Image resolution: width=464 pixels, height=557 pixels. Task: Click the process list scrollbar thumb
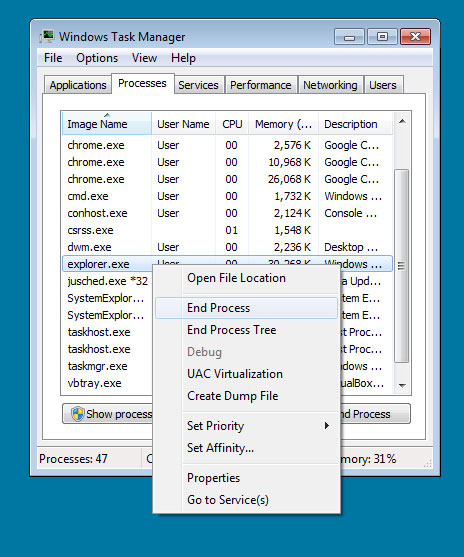pos(402,266)
